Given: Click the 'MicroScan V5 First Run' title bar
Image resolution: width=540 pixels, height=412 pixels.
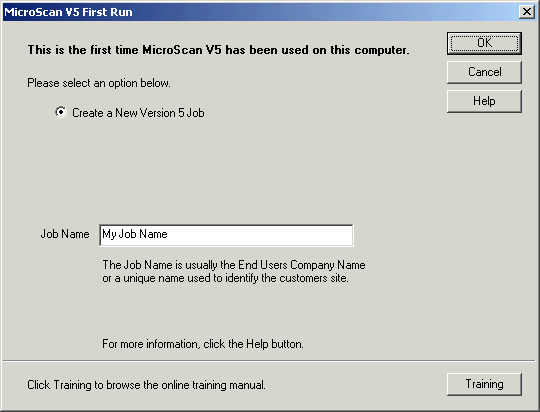Looking at the screenshot, I should tap(262, 12).
